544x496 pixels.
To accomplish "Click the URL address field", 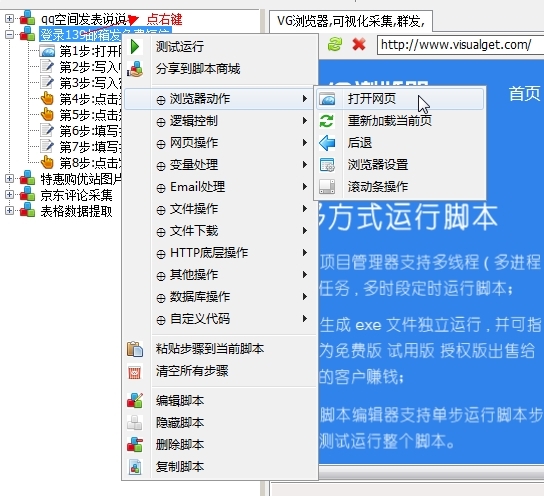I will click(460, 45).
